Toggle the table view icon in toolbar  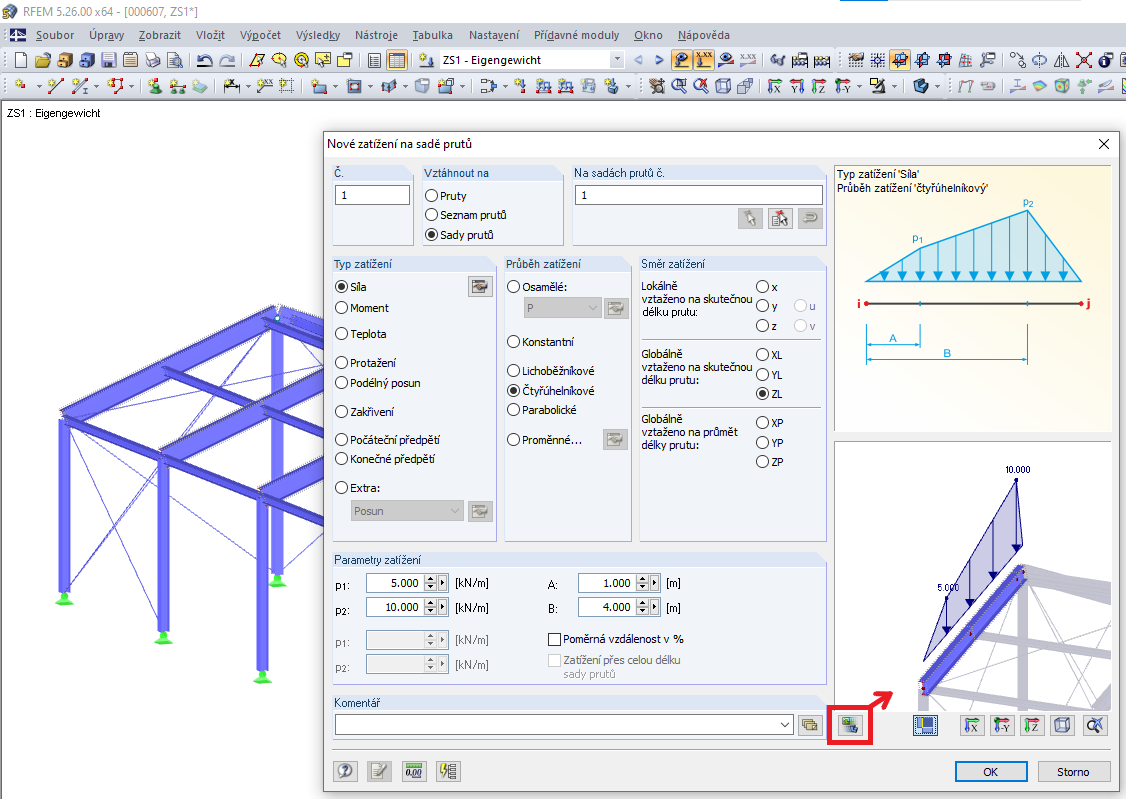pyautogui.click(x=396, y=60)
